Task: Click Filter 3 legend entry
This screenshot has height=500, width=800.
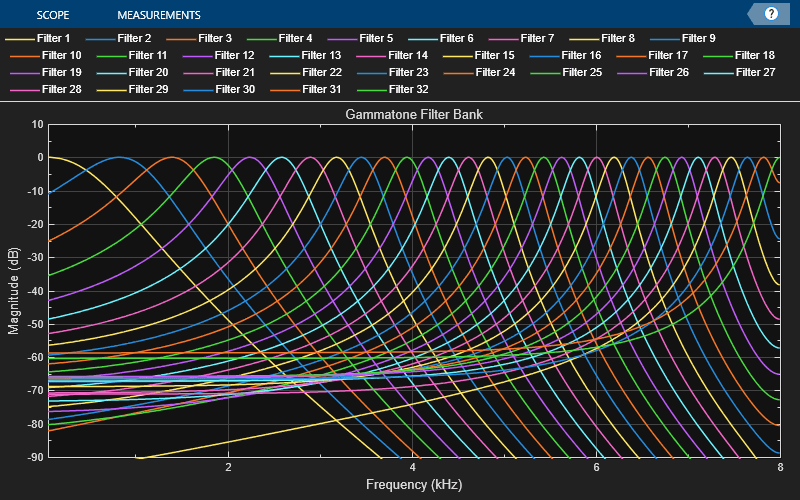Action: coord(214,38)
